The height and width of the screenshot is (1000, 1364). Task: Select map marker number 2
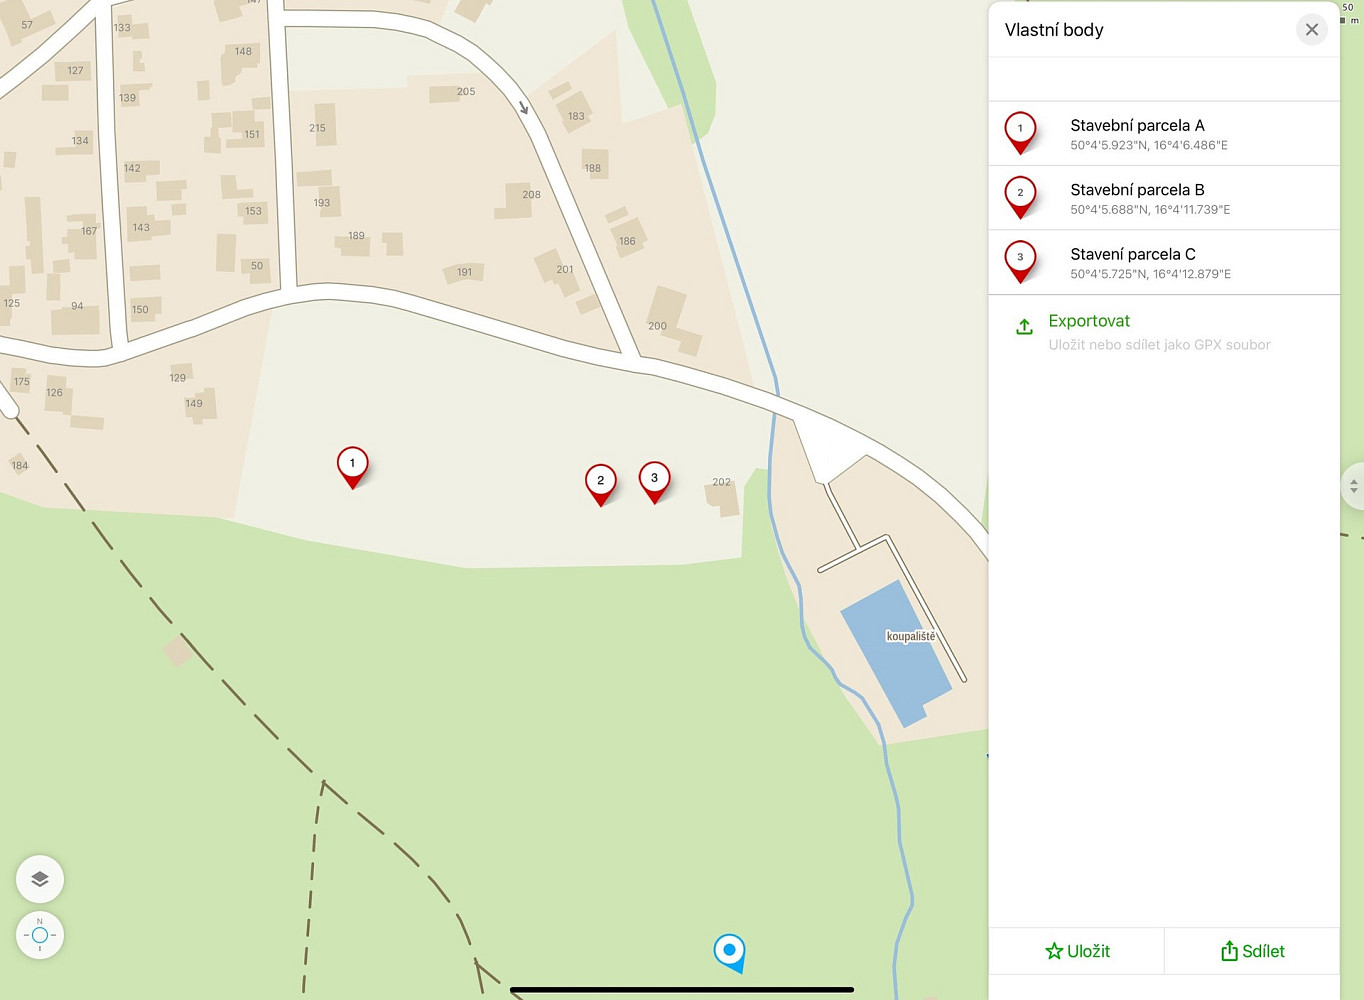click(600, 484)
